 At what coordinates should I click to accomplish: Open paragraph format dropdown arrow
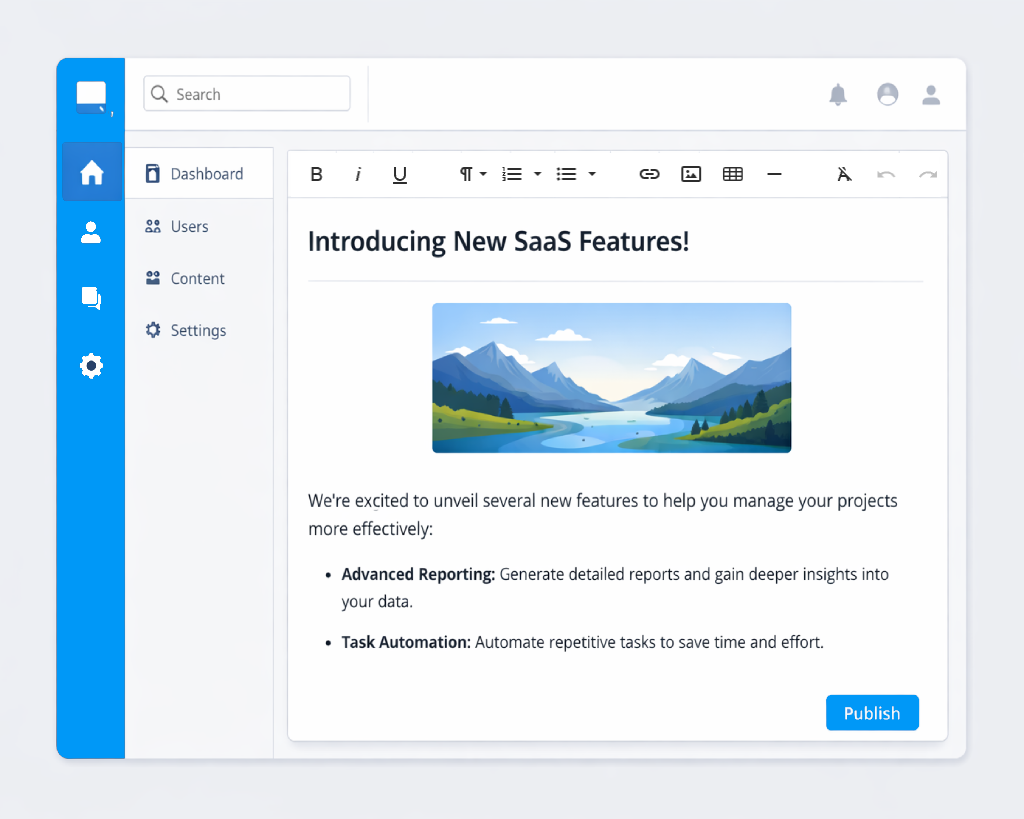[483, 174]
